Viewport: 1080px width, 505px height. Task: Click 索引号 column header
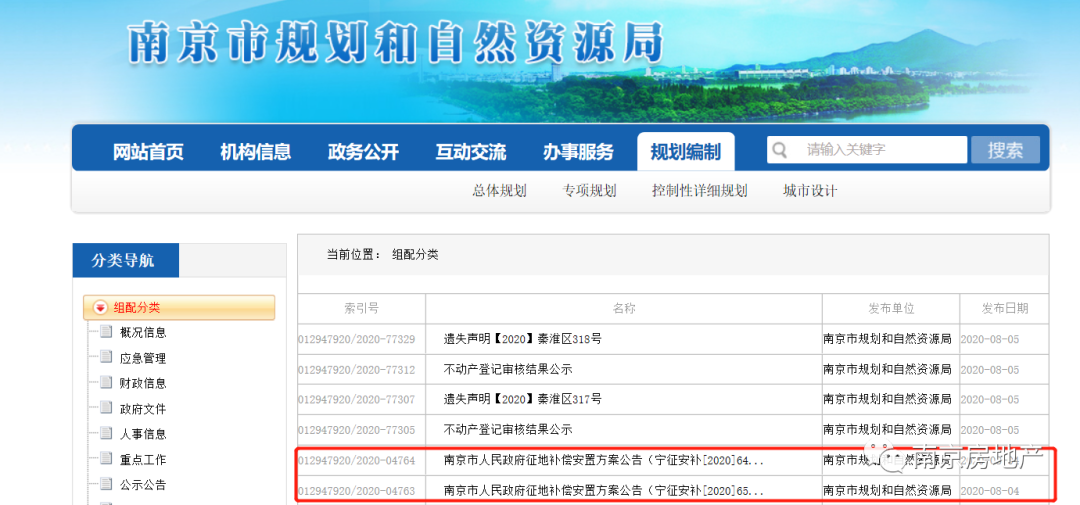[x=361, y=309]
